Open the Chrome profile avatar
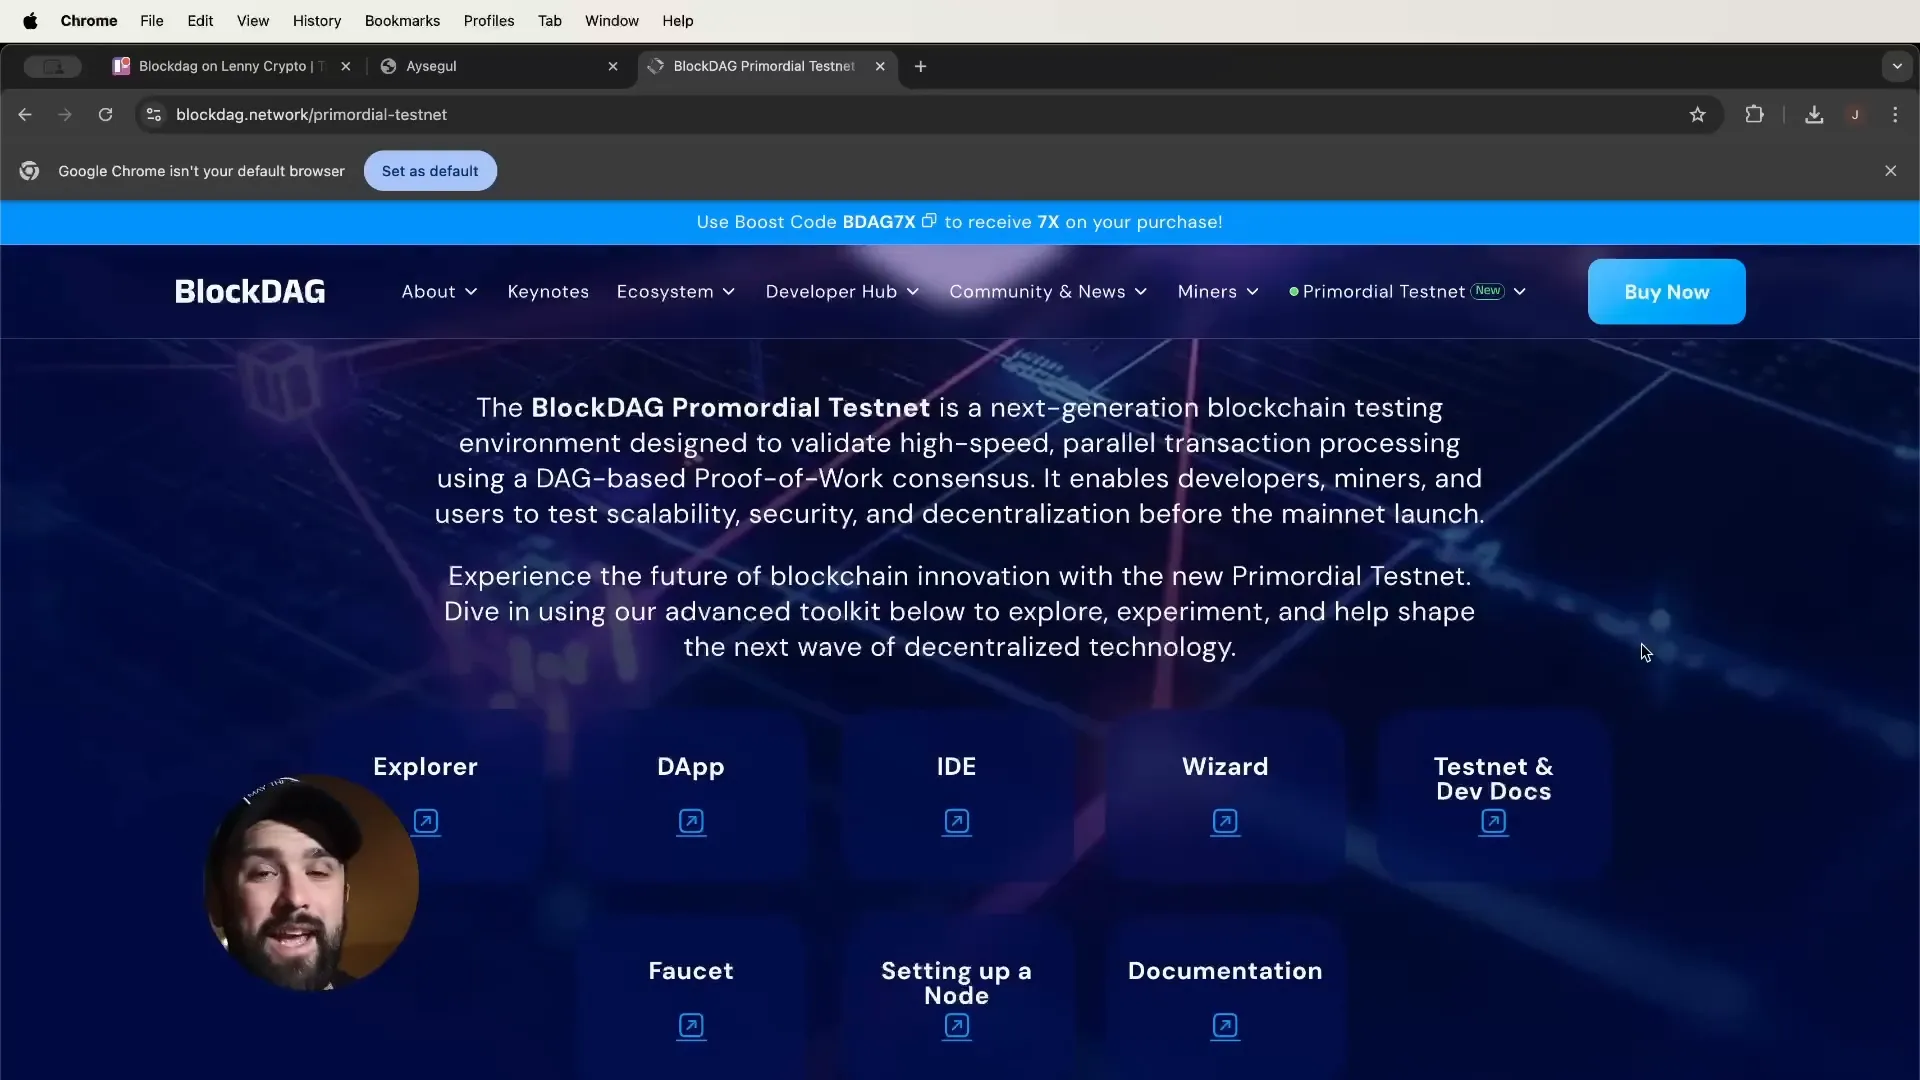1920x1080 pixels. click(x=1855, y=115)
